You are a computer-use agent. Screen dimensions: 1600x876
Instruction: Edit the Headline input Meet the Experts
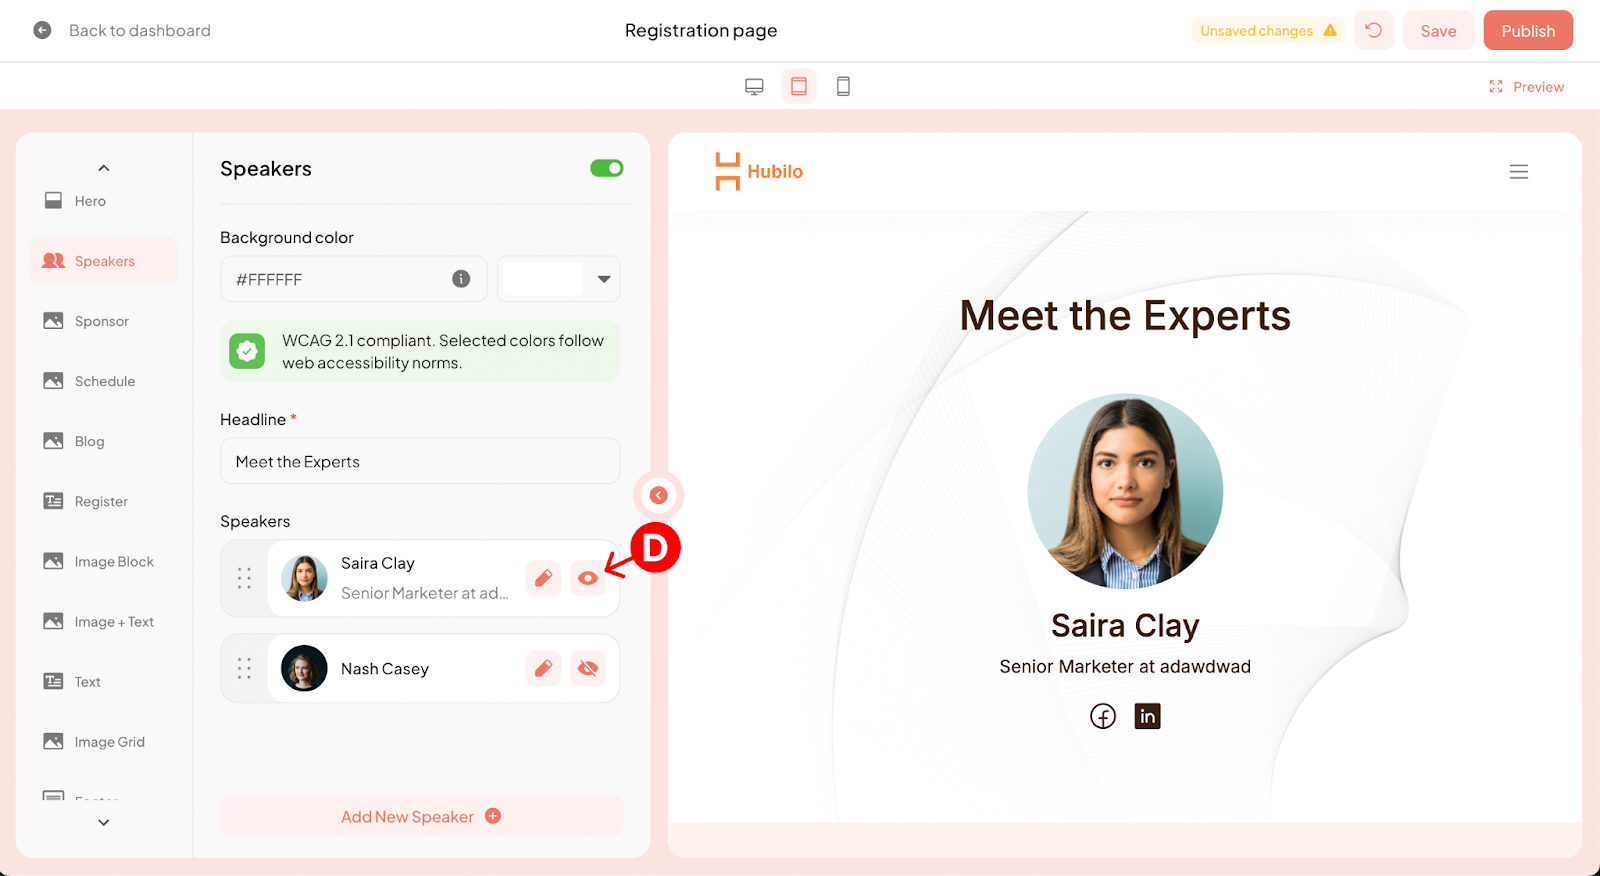click(x=420, y=461)
